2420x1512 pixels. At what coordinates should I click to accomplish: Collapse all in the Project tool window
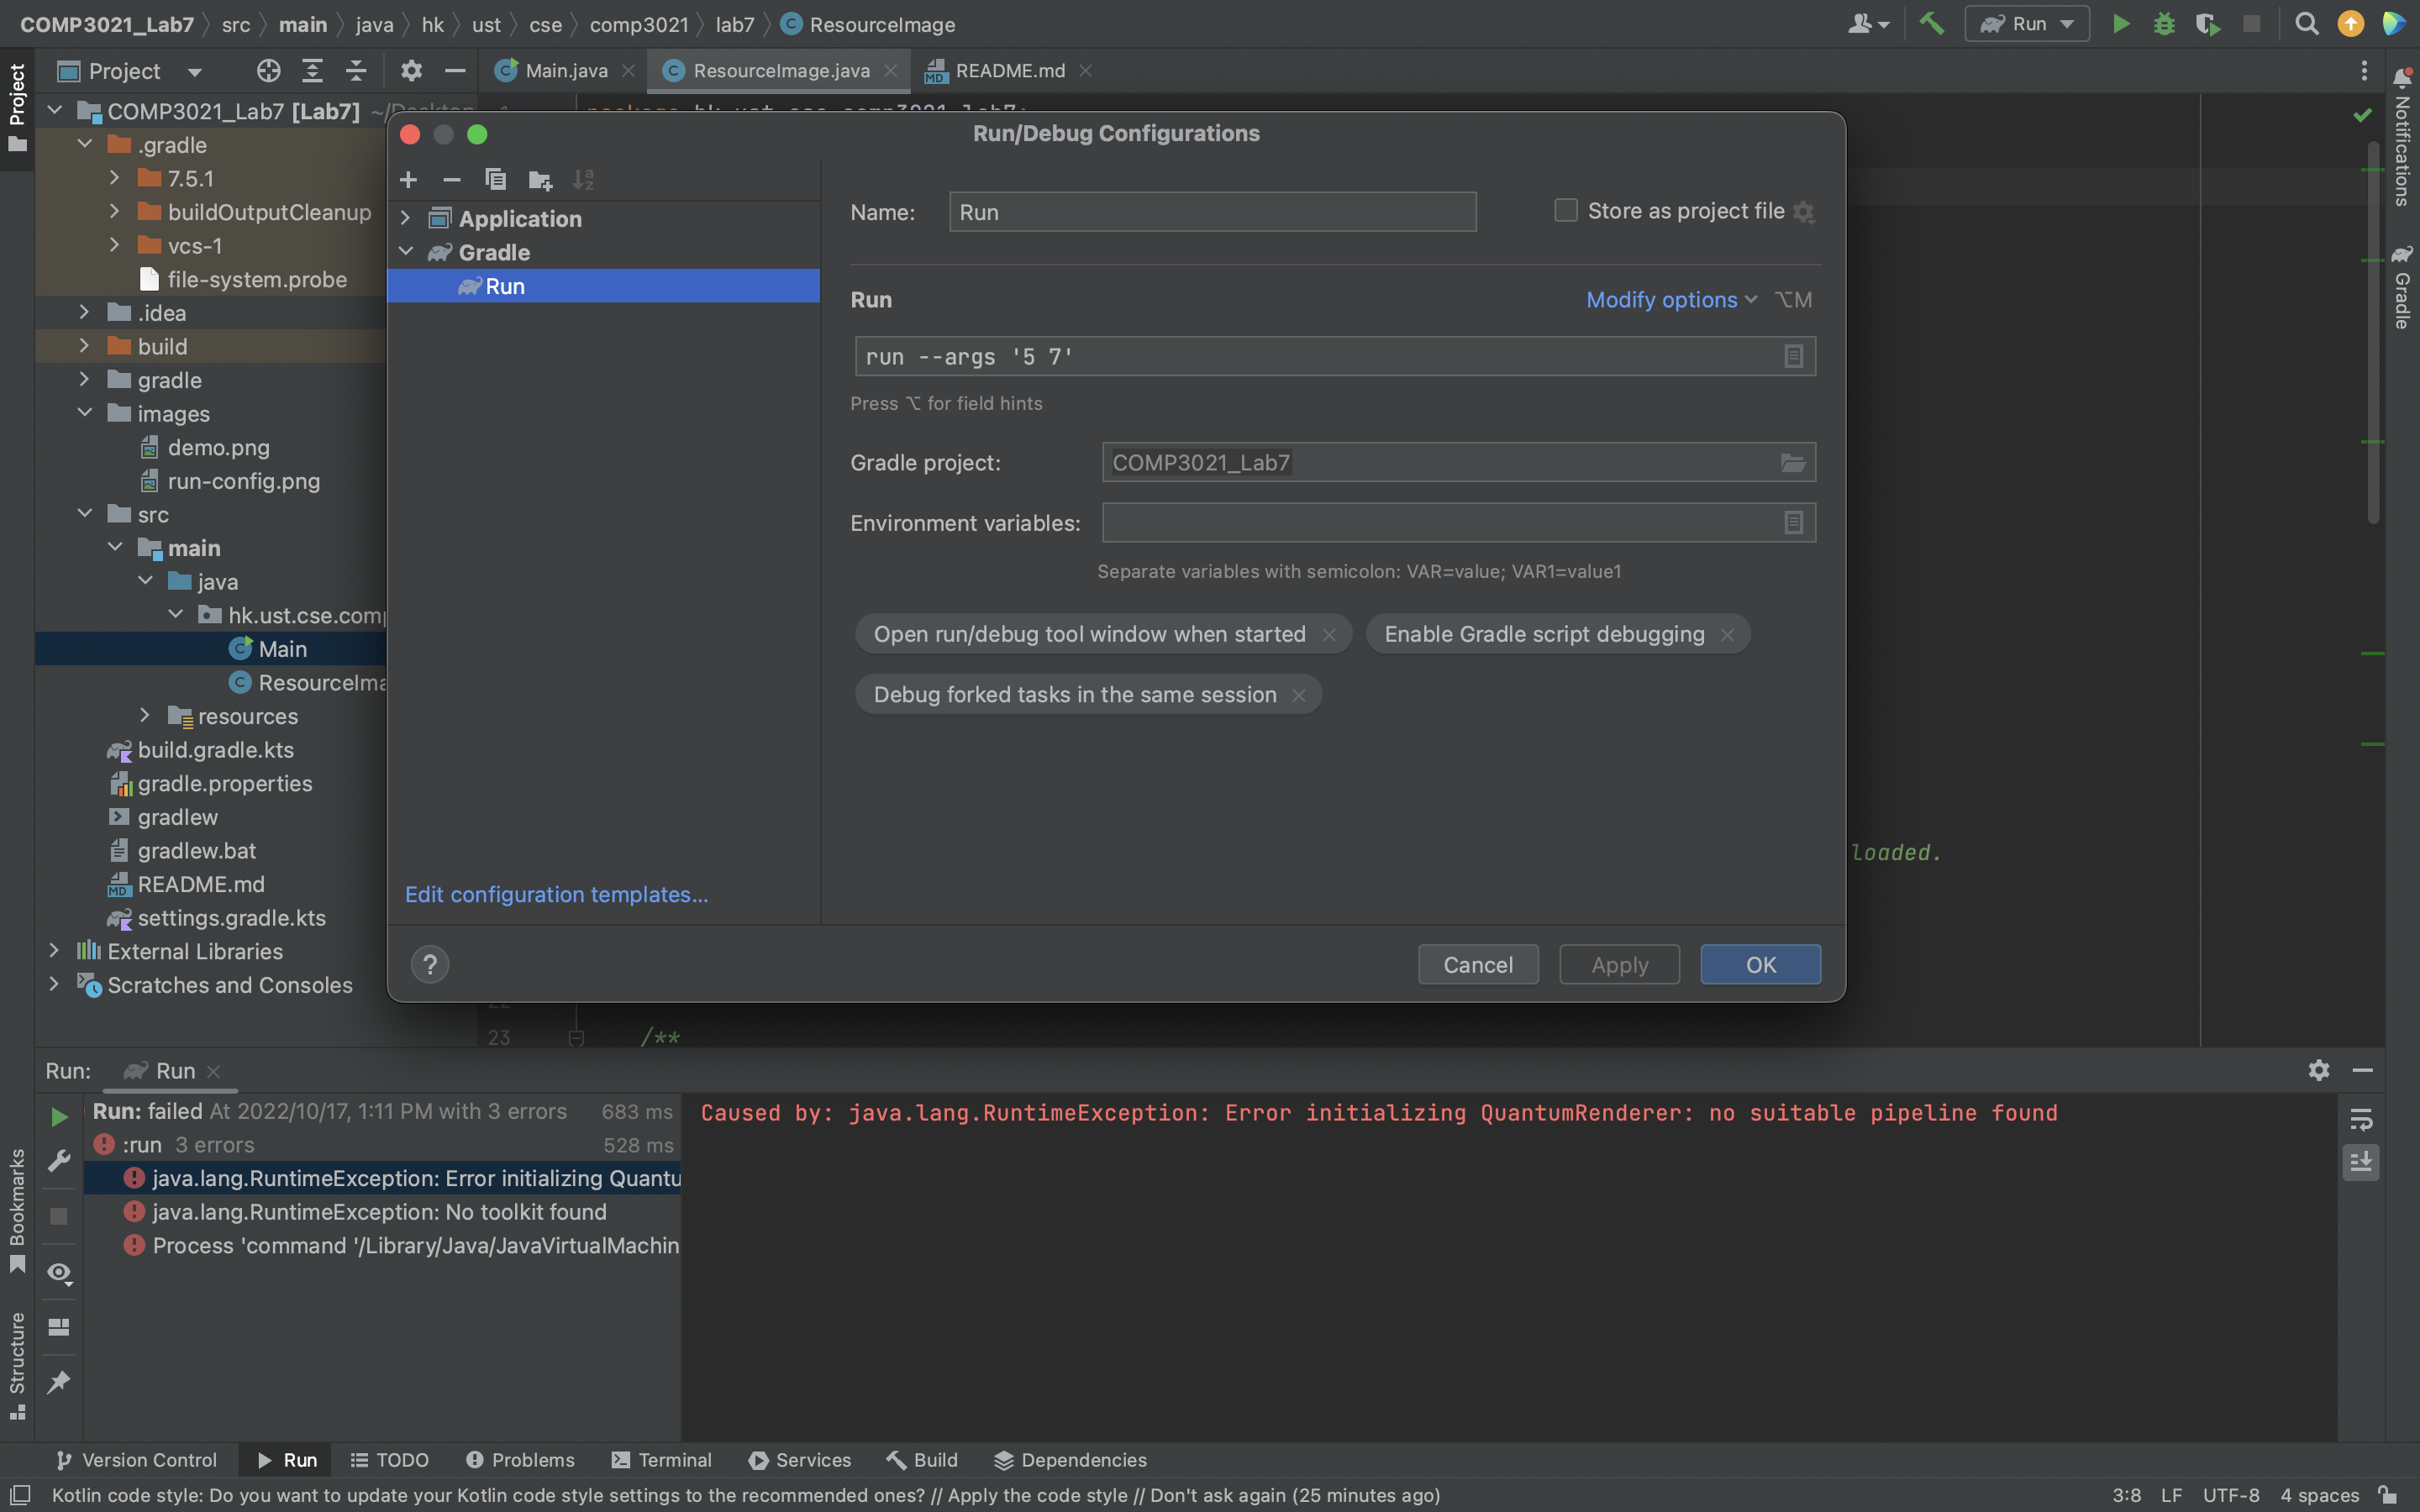(x=356, y=71)
